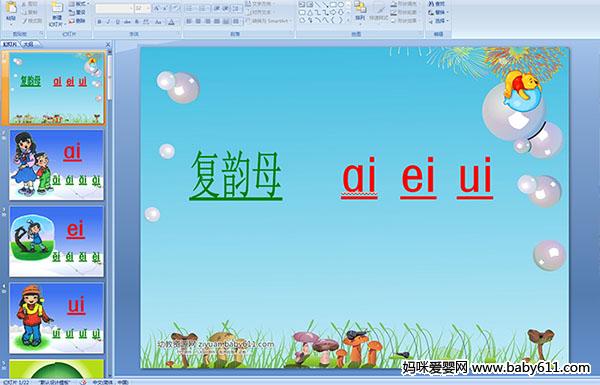This screenshot has width=600, height=385.
Task: Toggle underline formatting
Action: click(x=117, y=22)
